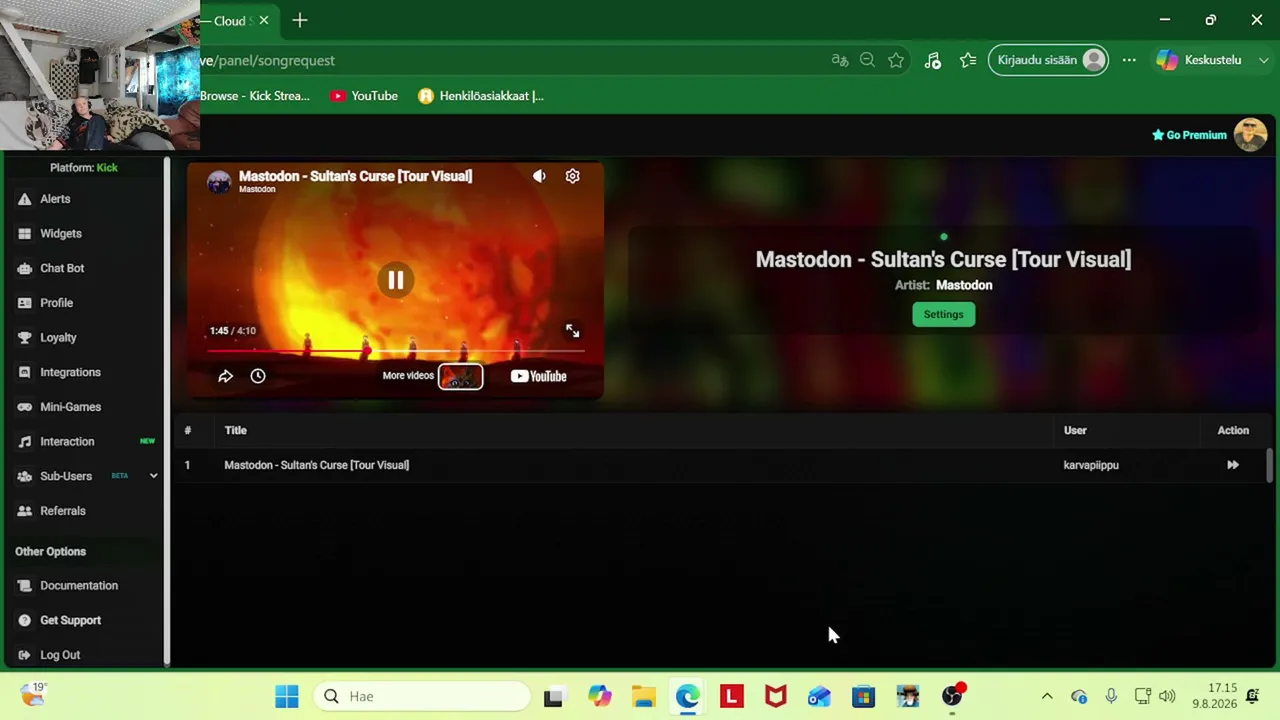This screenshot has width=1280, height=720.
Task: Click the sidebar scrollbar
Action: coord(167,410)
